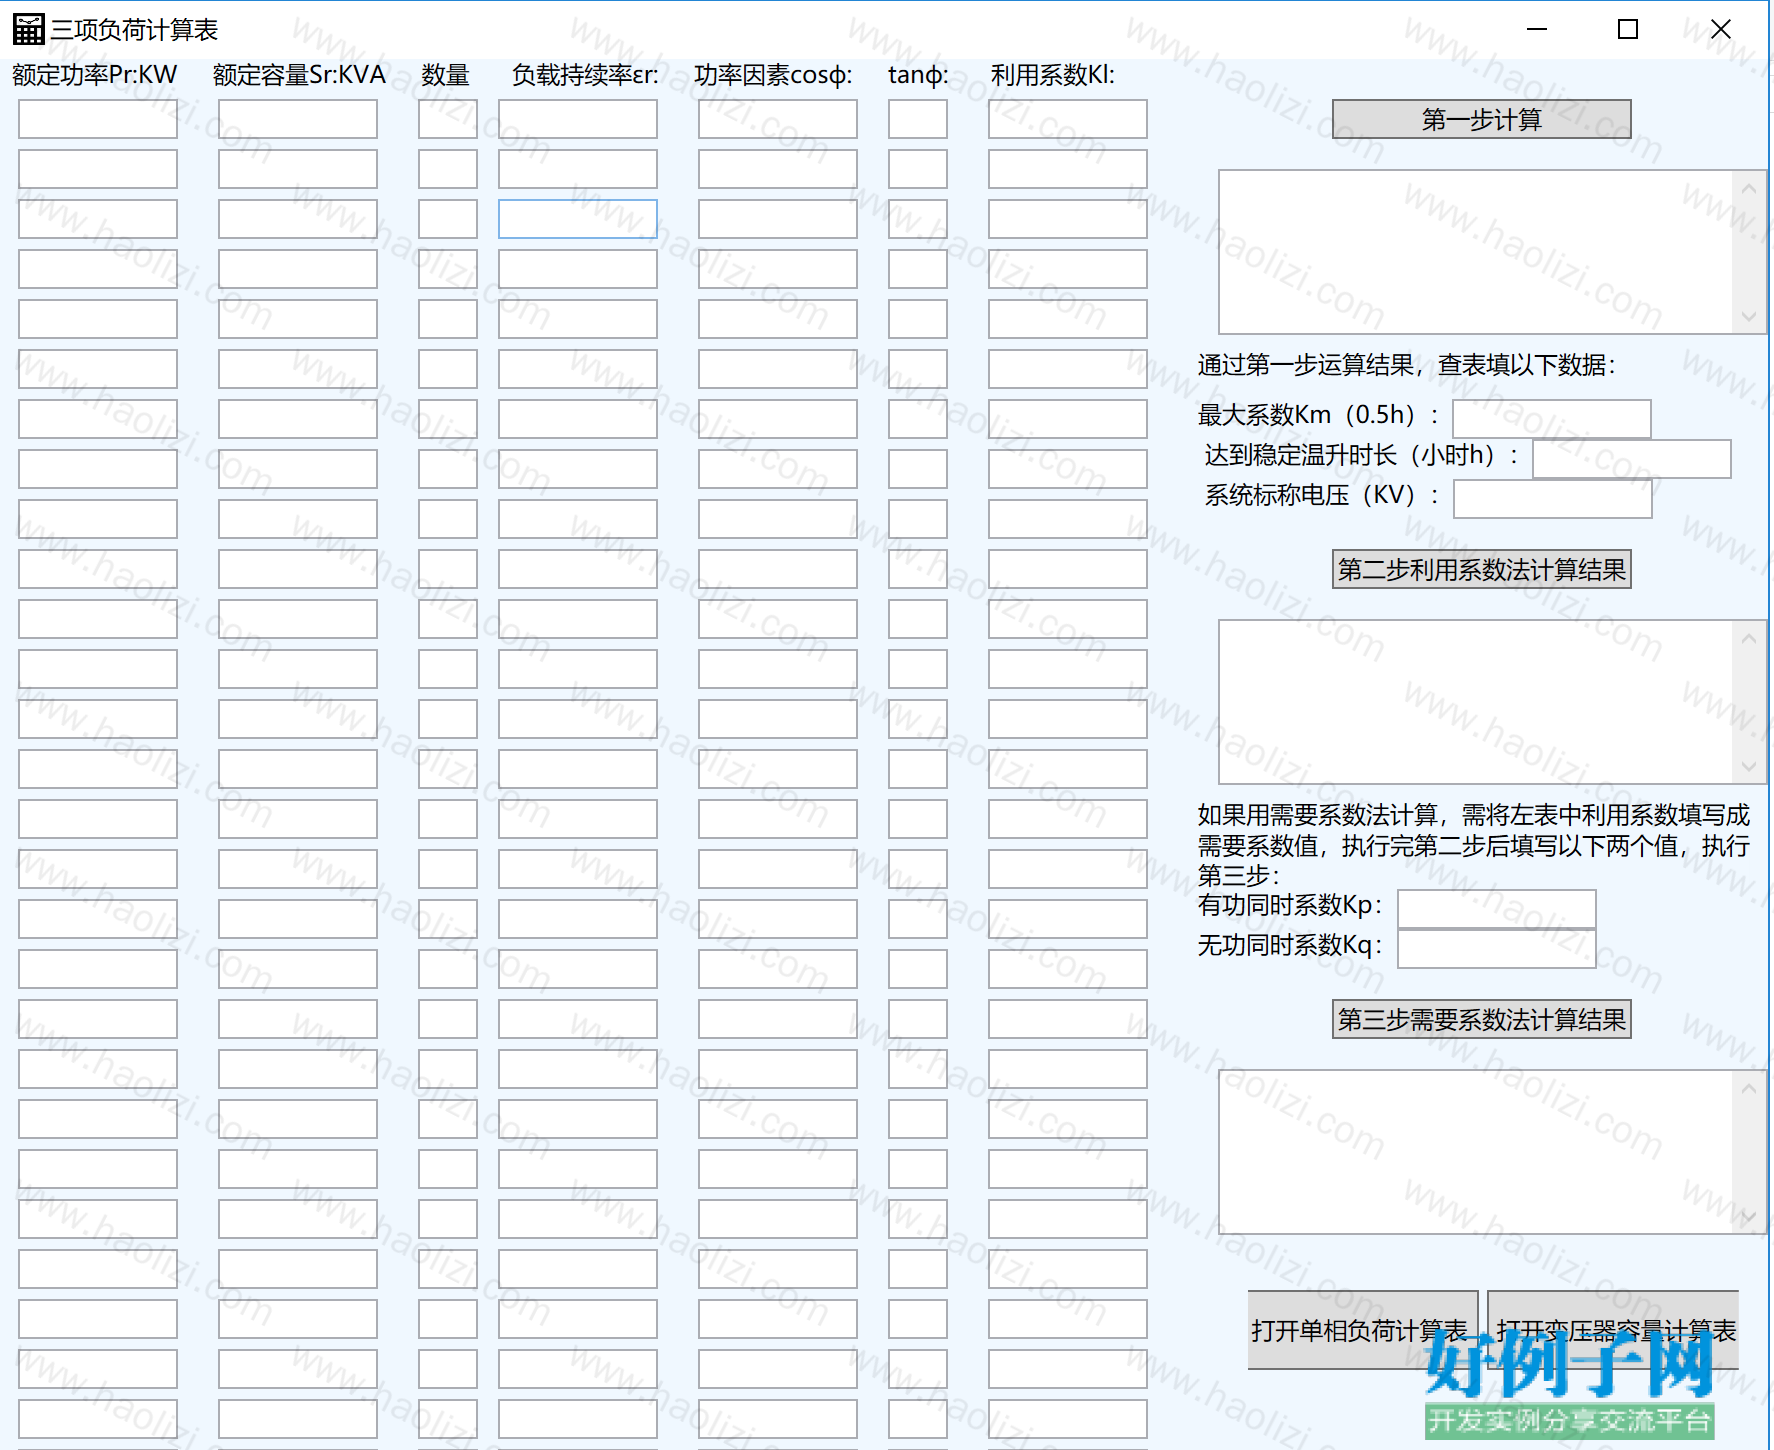Viewport: 1774px width, 1450px height.
Task: Focus the 达到稳定温升时长 input field
Action: pyautogui.click(x=1631, y=459)
